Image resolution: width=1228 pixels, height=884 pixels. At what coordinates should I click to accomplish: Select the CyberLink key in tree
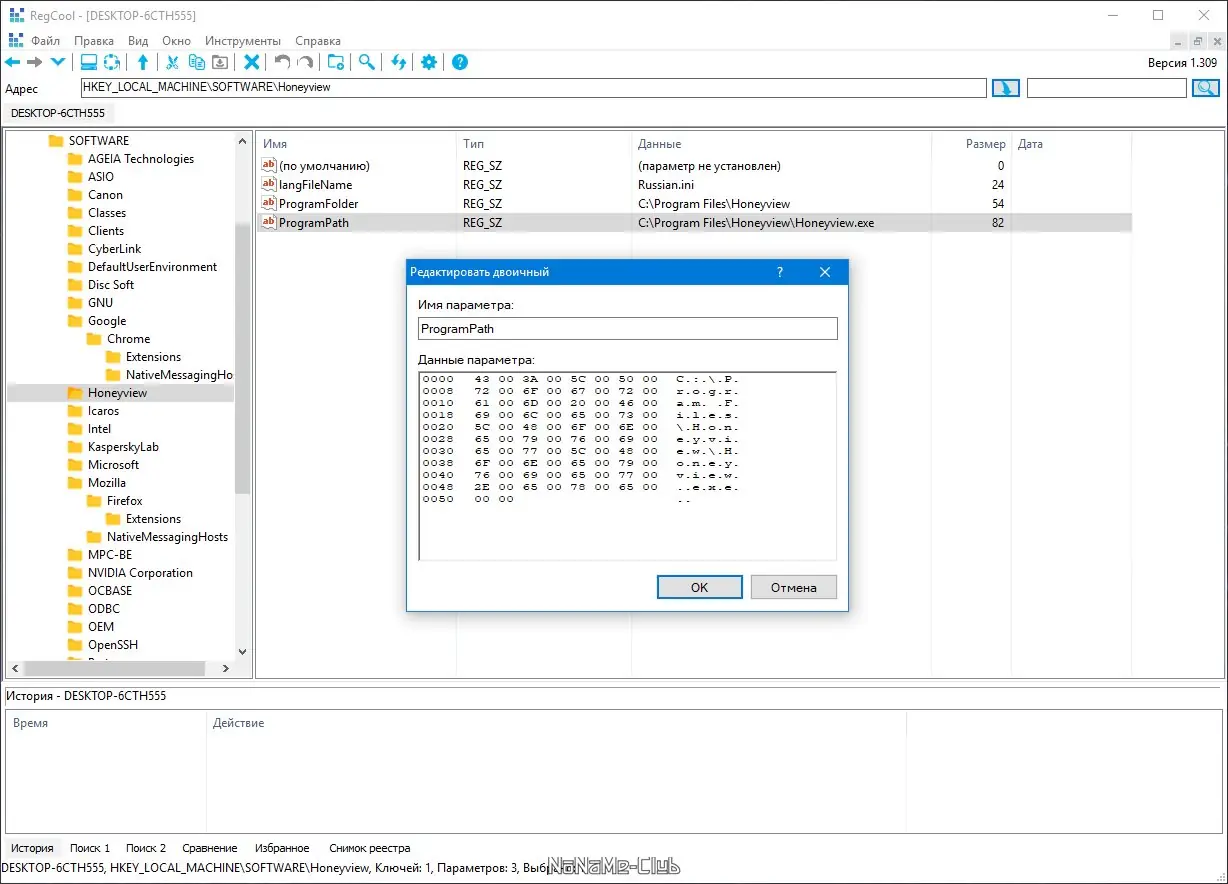pyautogui.click(x=114, y=249)
